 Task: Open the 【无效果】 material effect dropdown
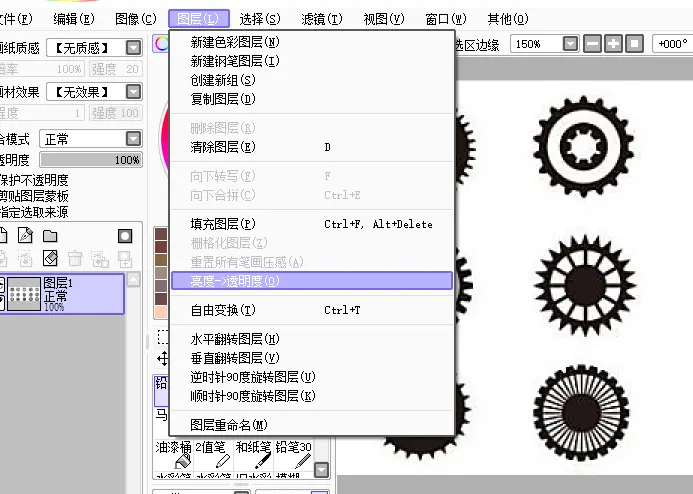[94, 92]
